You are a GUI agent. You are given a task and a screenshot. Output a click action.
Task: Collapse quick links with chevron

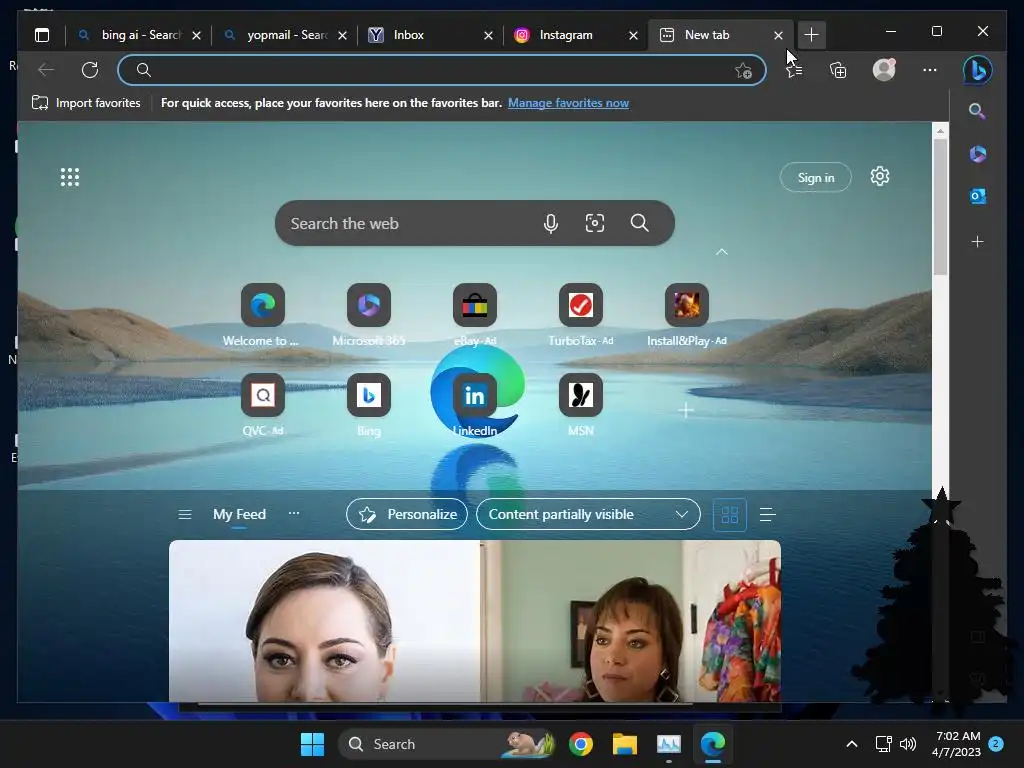pos(722,252)
